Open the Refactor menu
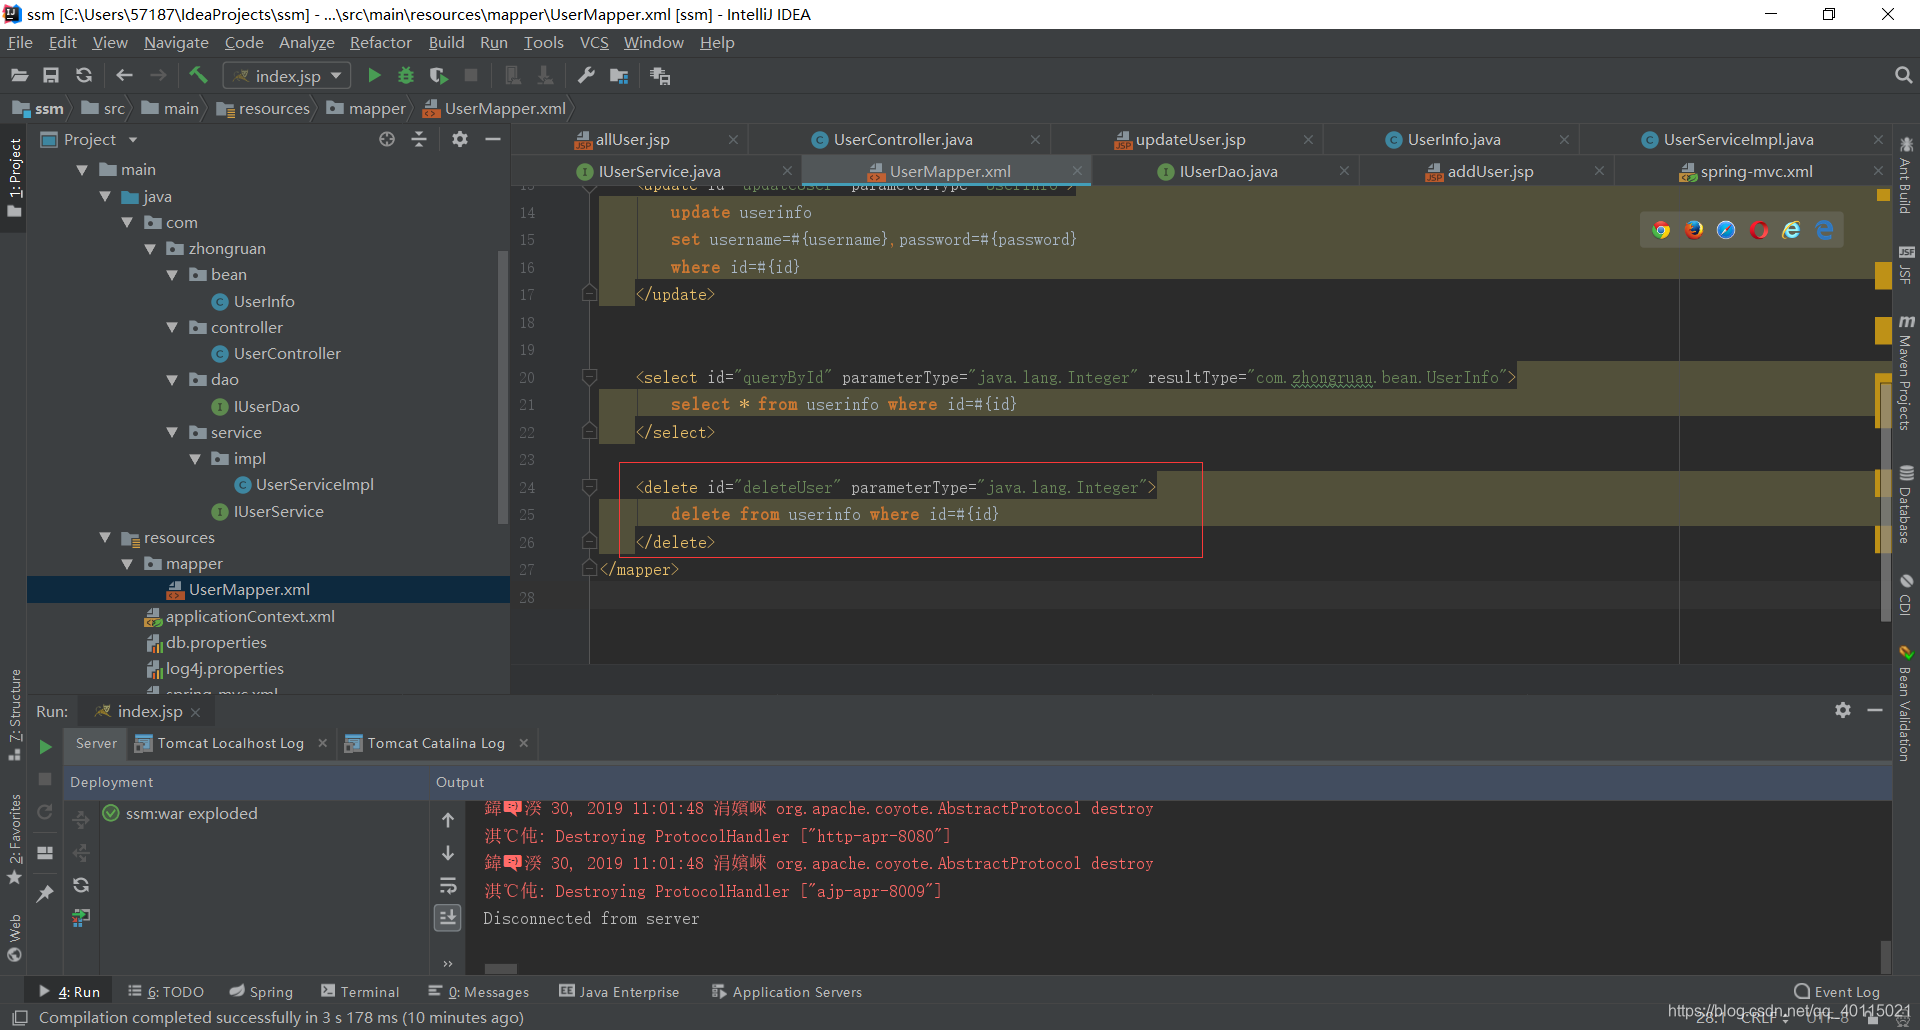The image size is (1920, 1030). (x=380, y=43)
